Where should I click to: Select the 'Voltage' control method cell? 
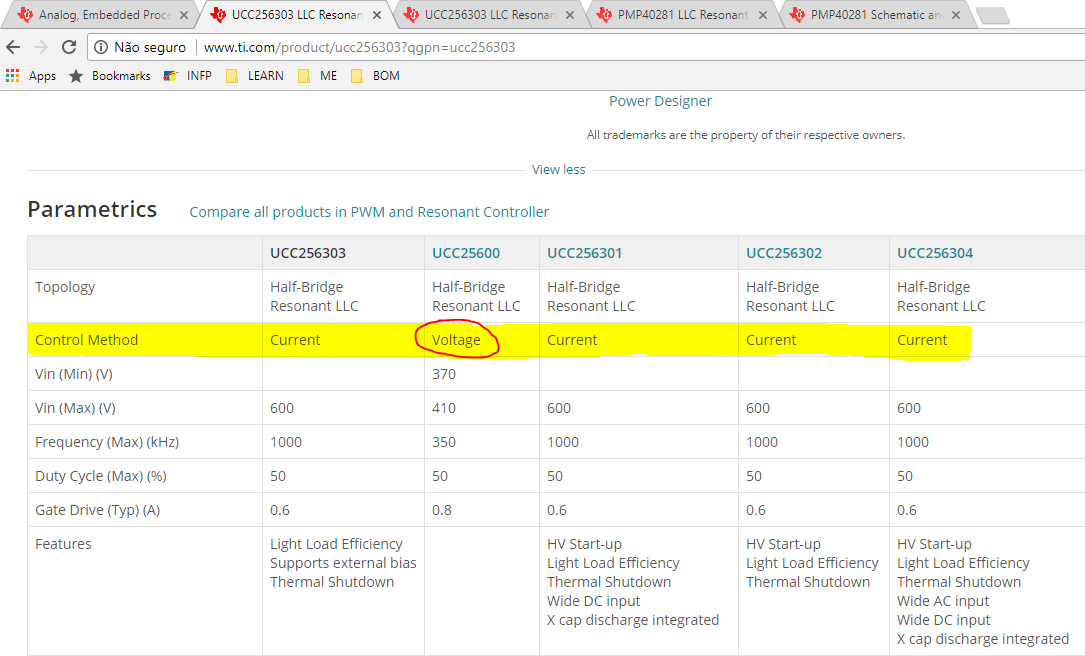point(456,340)
